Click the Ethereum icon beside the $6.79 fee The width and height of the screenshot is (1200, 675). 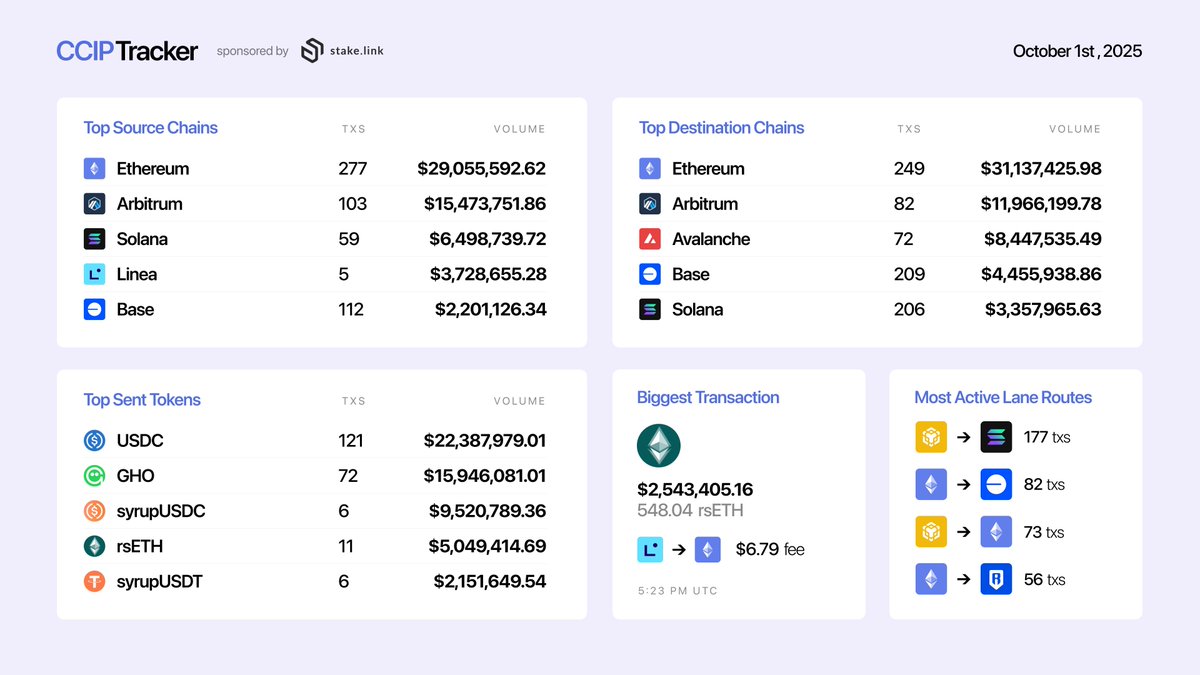click(708, 549)
